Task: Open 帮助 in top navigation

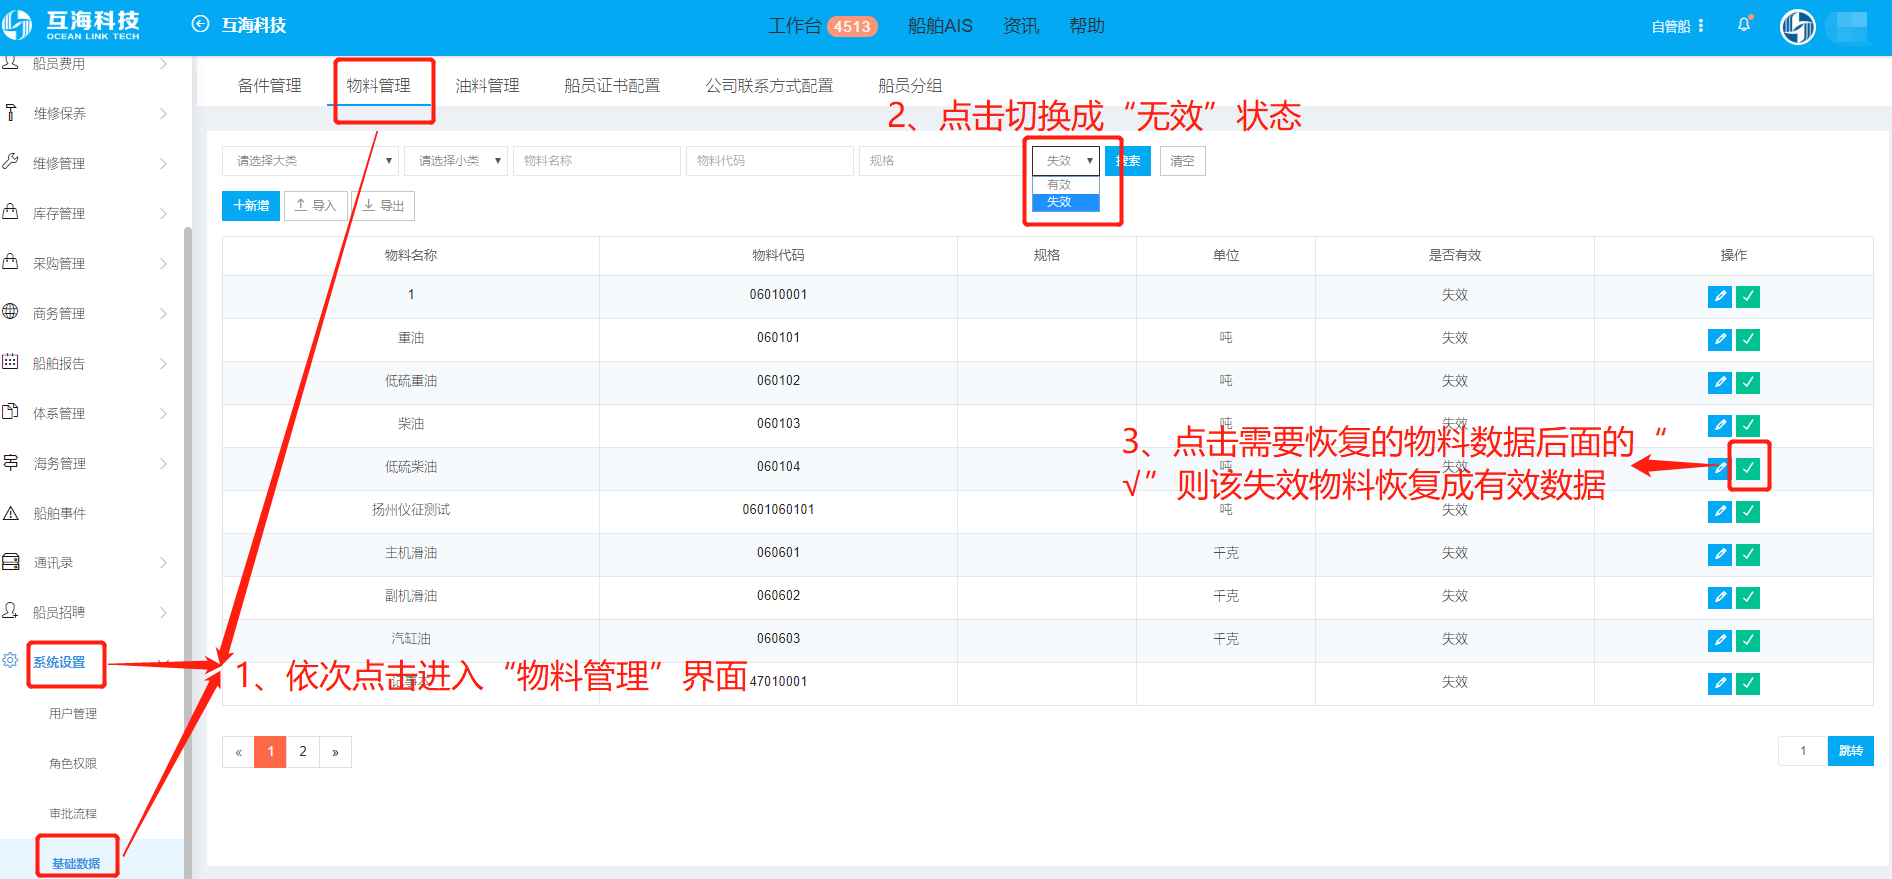Action: [x=1087, y=26]
